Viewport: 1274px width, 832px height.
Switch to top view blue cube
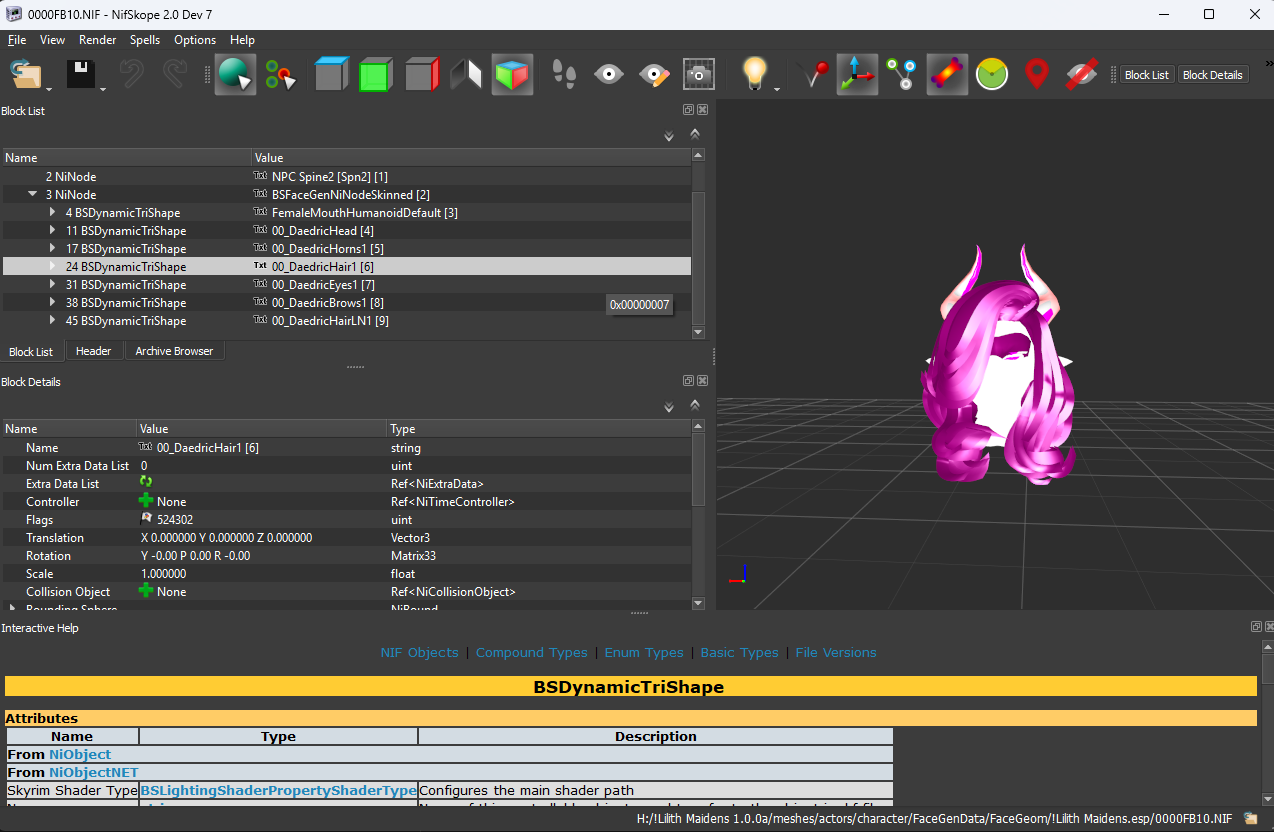[x=331, y=74]
